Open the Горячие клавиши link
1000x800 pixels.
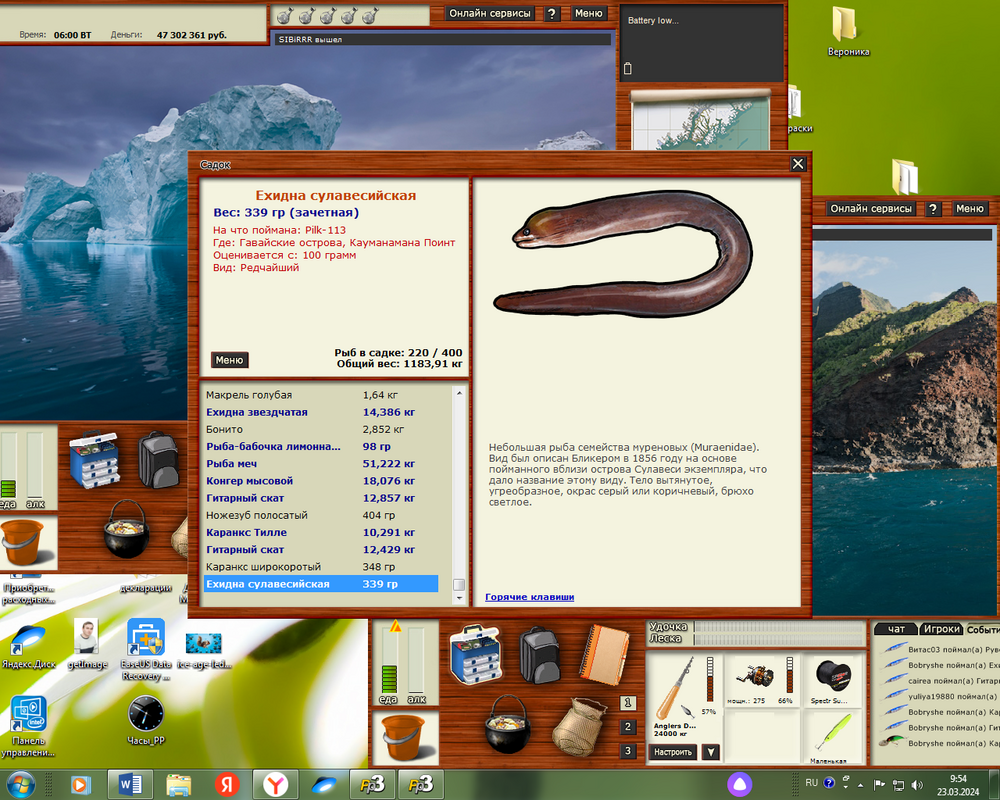tap(529, 597)
